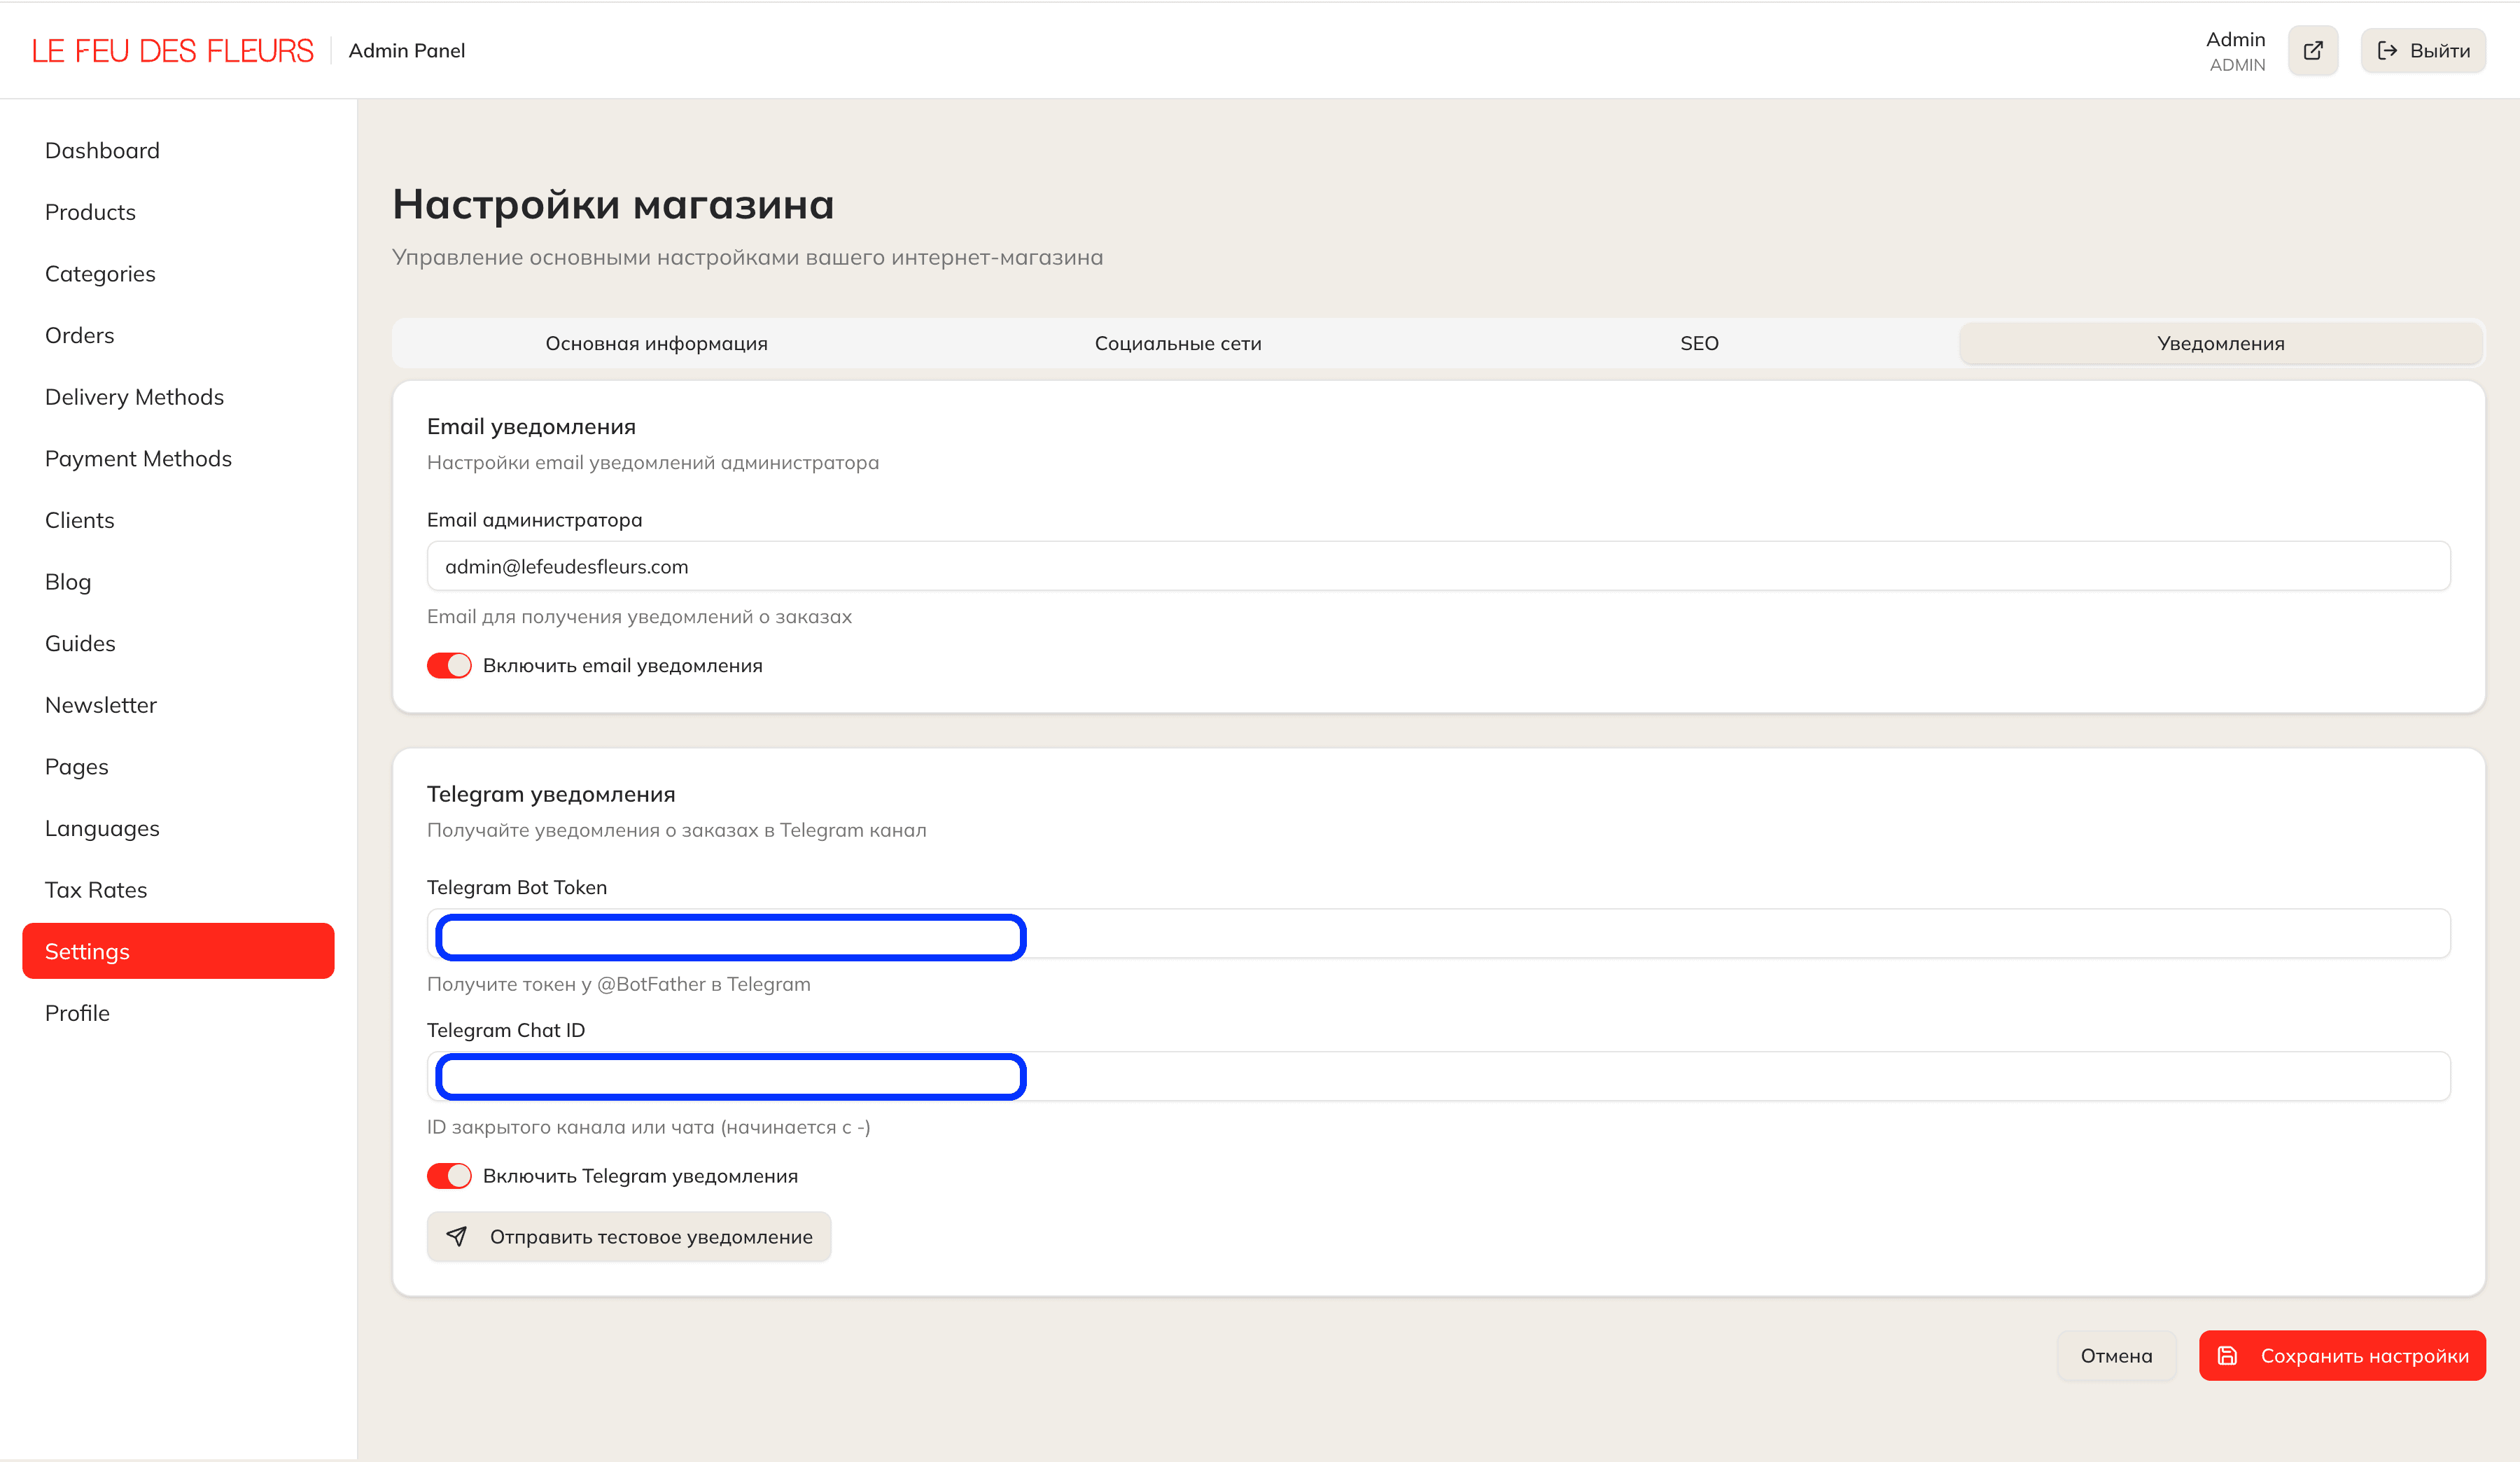Open the Orders section in sidebar

pos(79,335)
